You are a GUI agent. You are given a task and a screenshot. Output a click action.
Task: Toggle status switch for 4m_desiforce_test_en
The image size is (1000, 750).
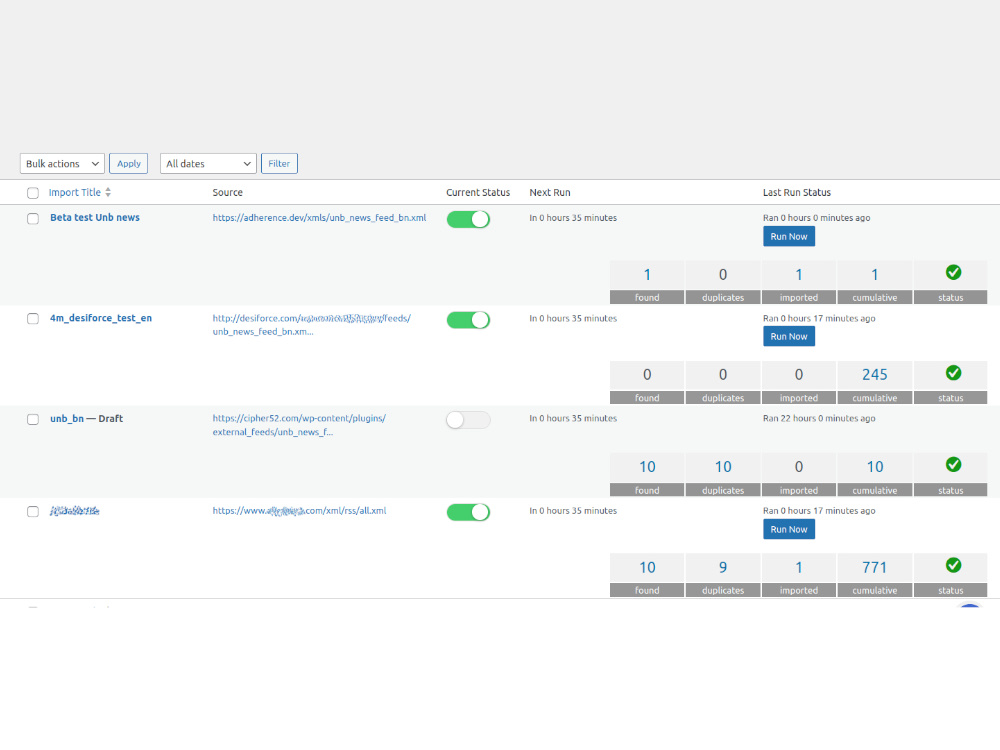point(468,320)
